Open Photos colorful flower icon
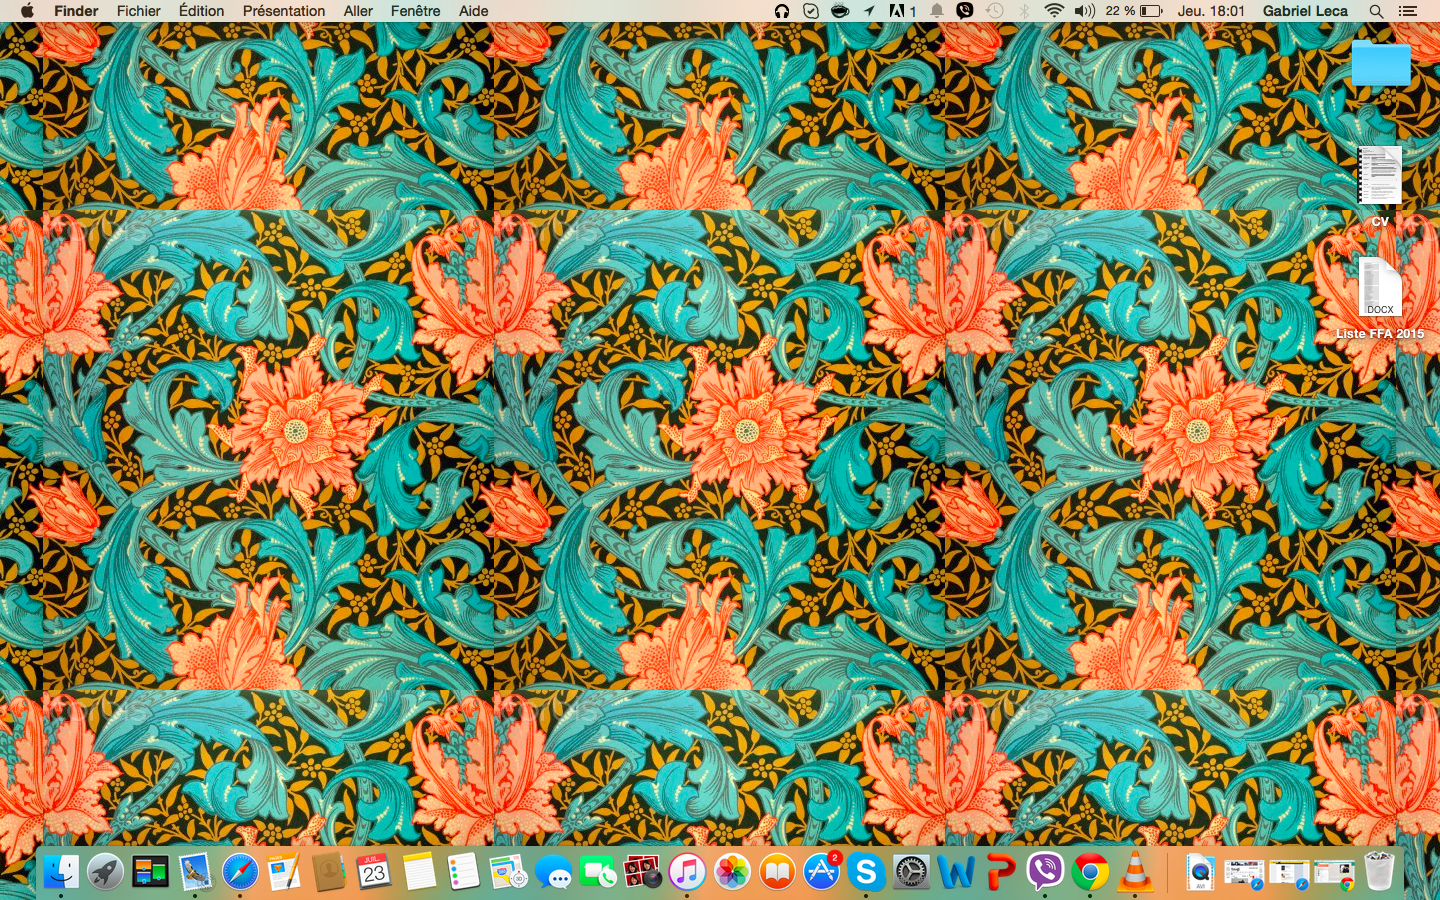 732,872
